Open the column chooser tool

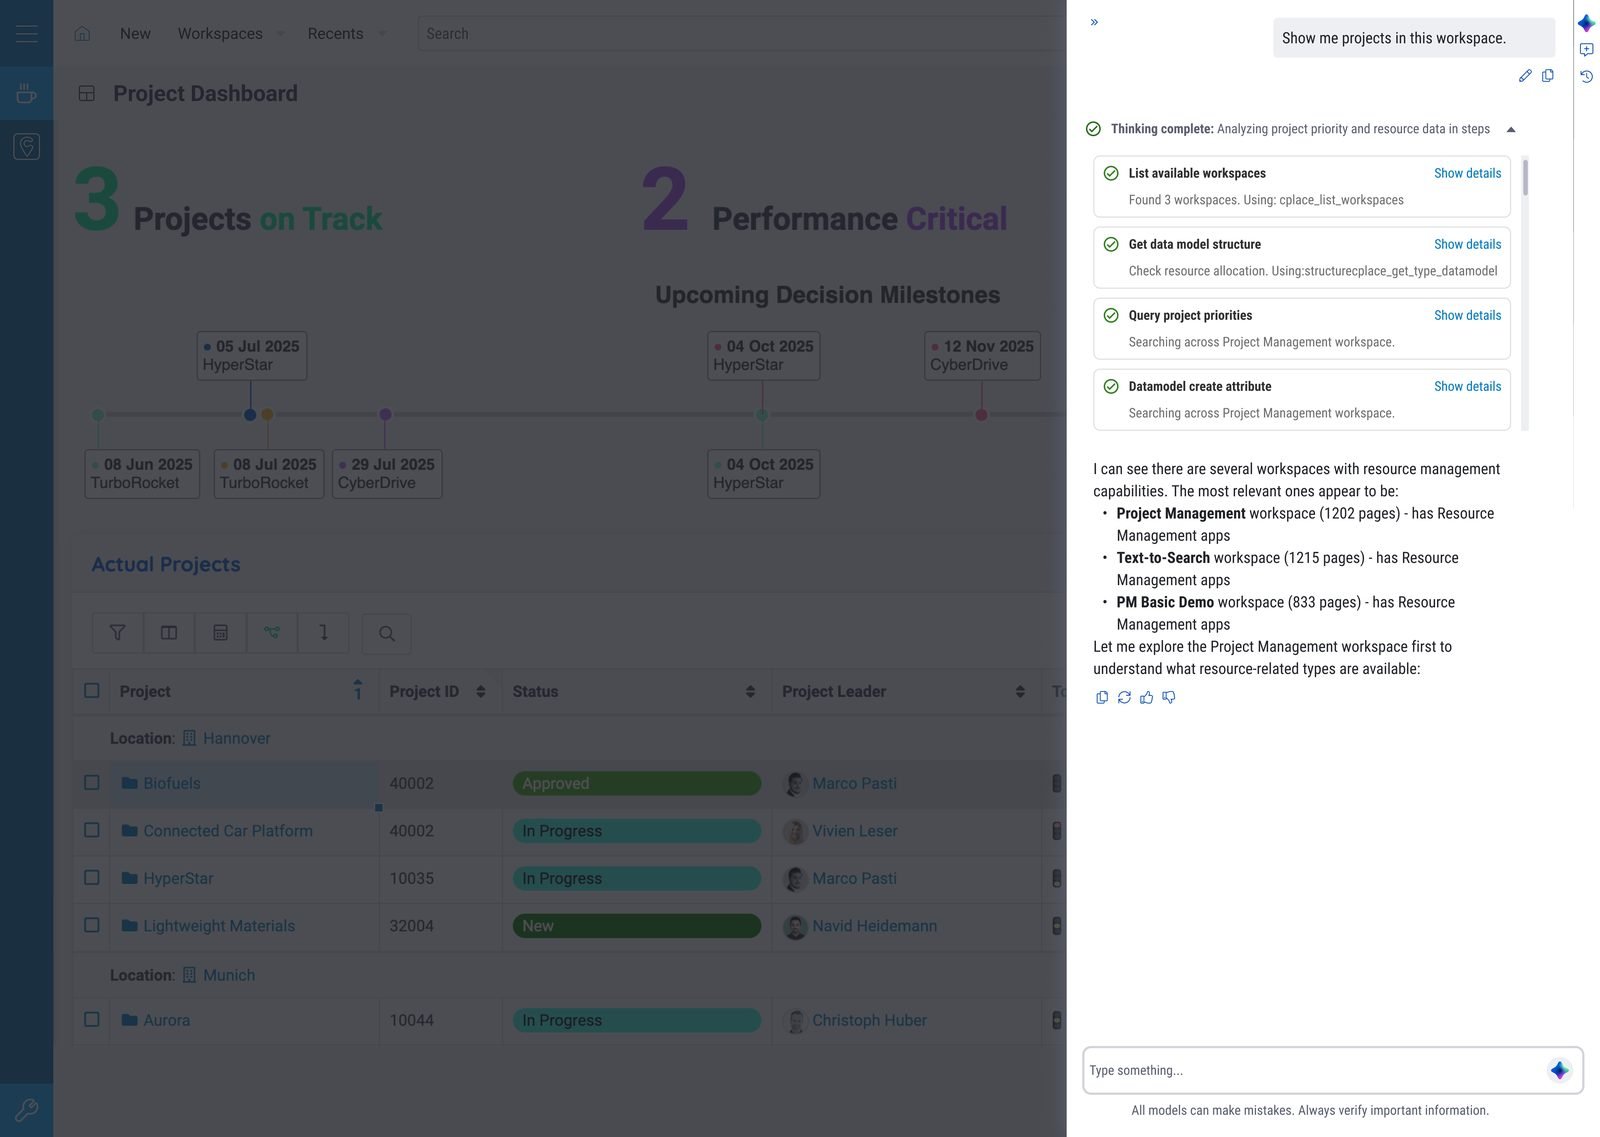[x=169, y=633]
